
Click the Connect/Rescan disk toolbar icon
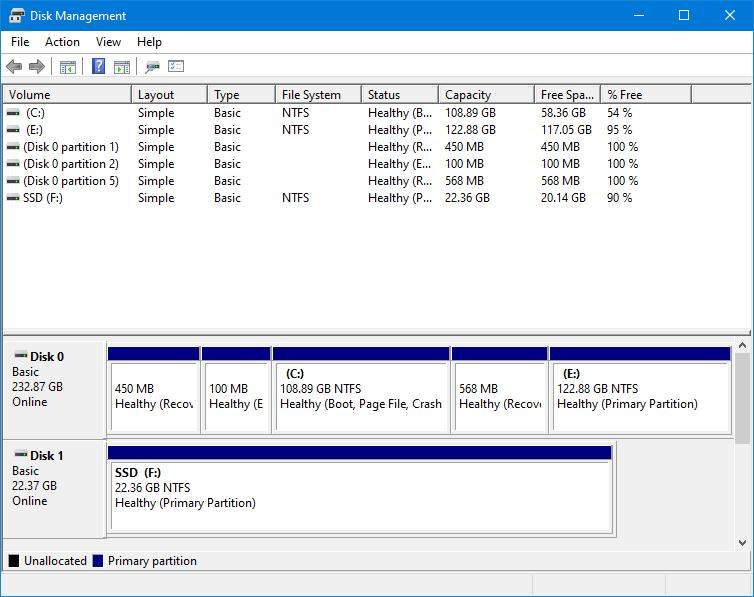pyautogui.click(x=152, y=67)
